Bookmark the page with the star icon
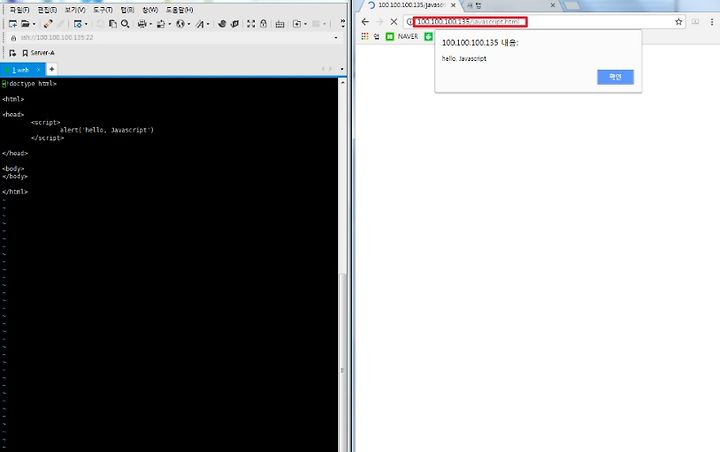The width and height of the screenshot is (720, 452). click(x=679, y=22)
